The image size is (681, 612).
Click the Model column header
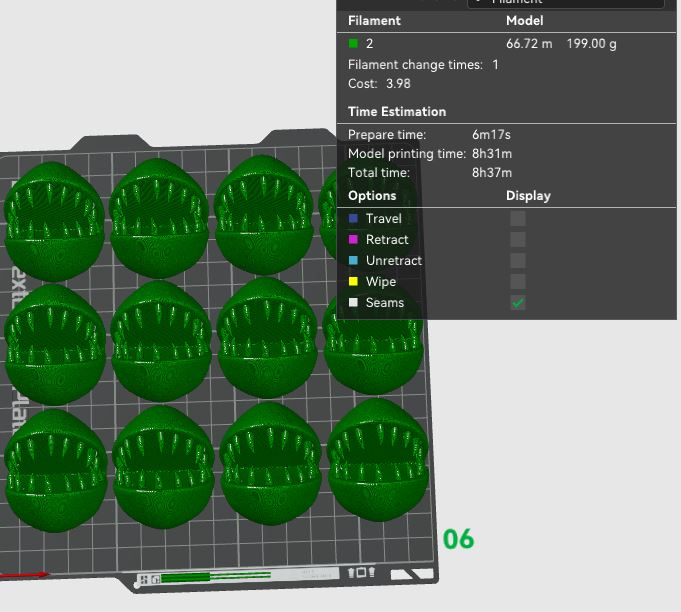[525, 20]
